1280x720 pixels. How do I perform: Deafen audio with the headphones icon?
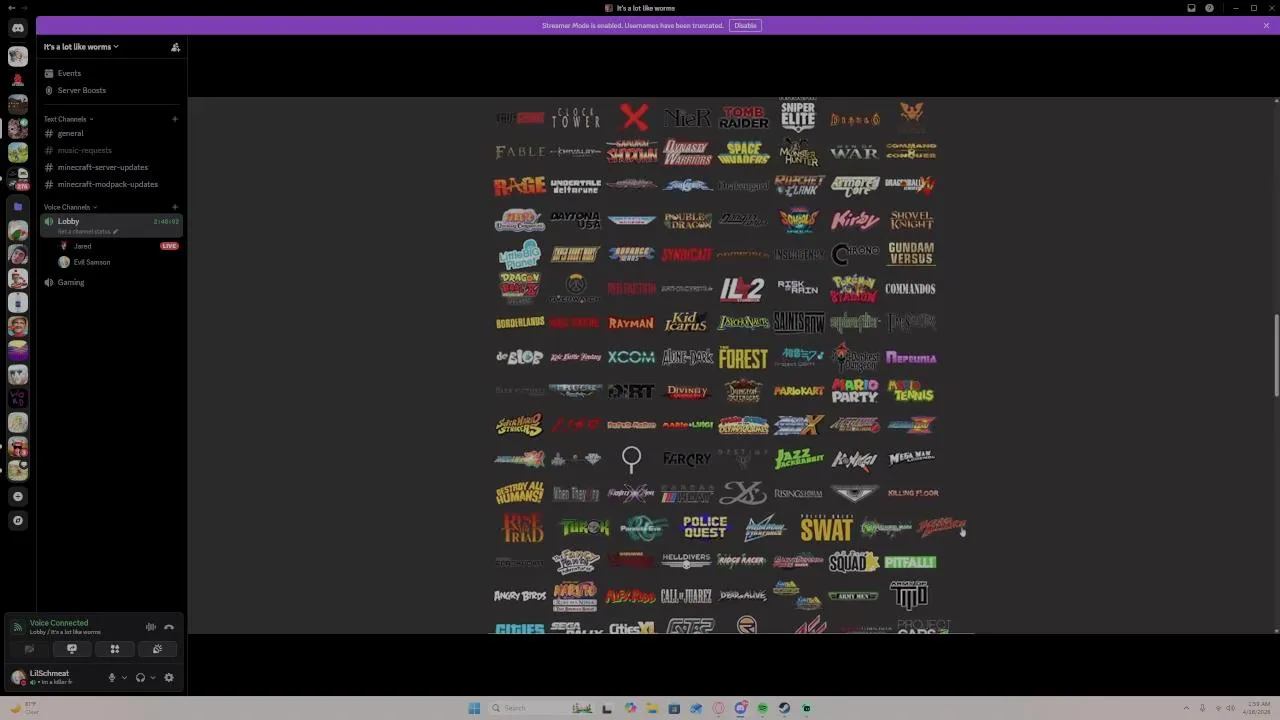tap(140, 677)
